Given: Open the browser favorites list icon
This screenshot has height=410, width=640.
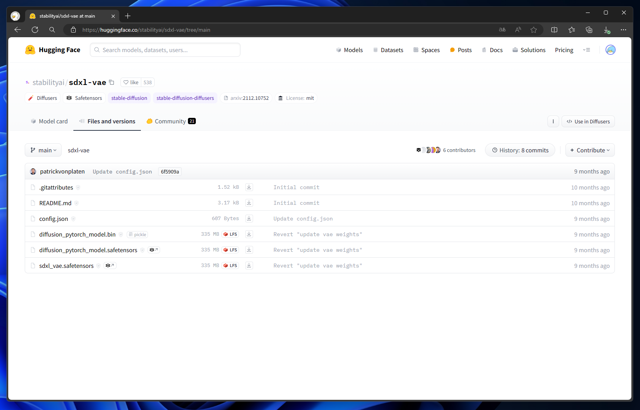Looking at the screenshot, I should point(571,29).
